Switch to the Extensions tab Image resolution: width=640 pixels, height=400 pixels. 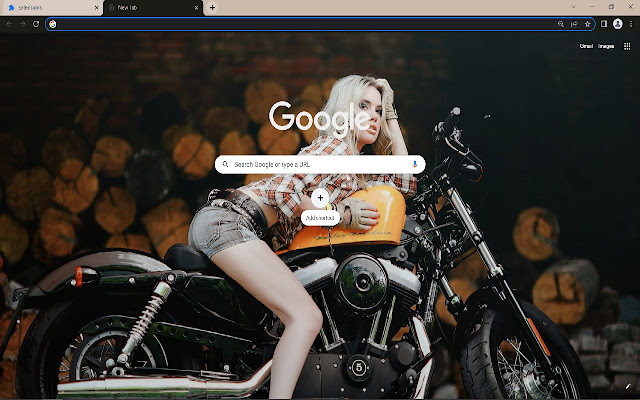pos(51,8)
